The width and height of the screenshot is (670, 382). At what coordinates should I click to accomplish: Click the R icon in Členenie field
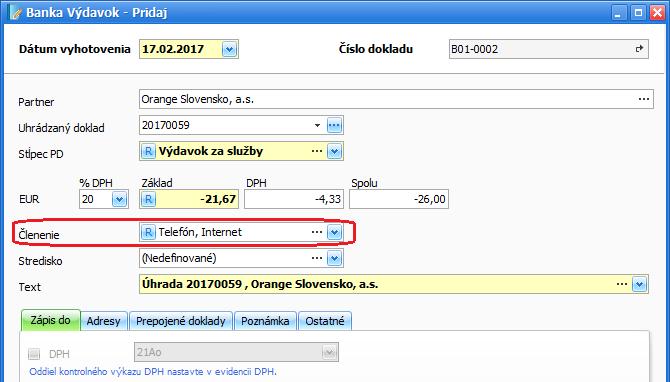148,232
